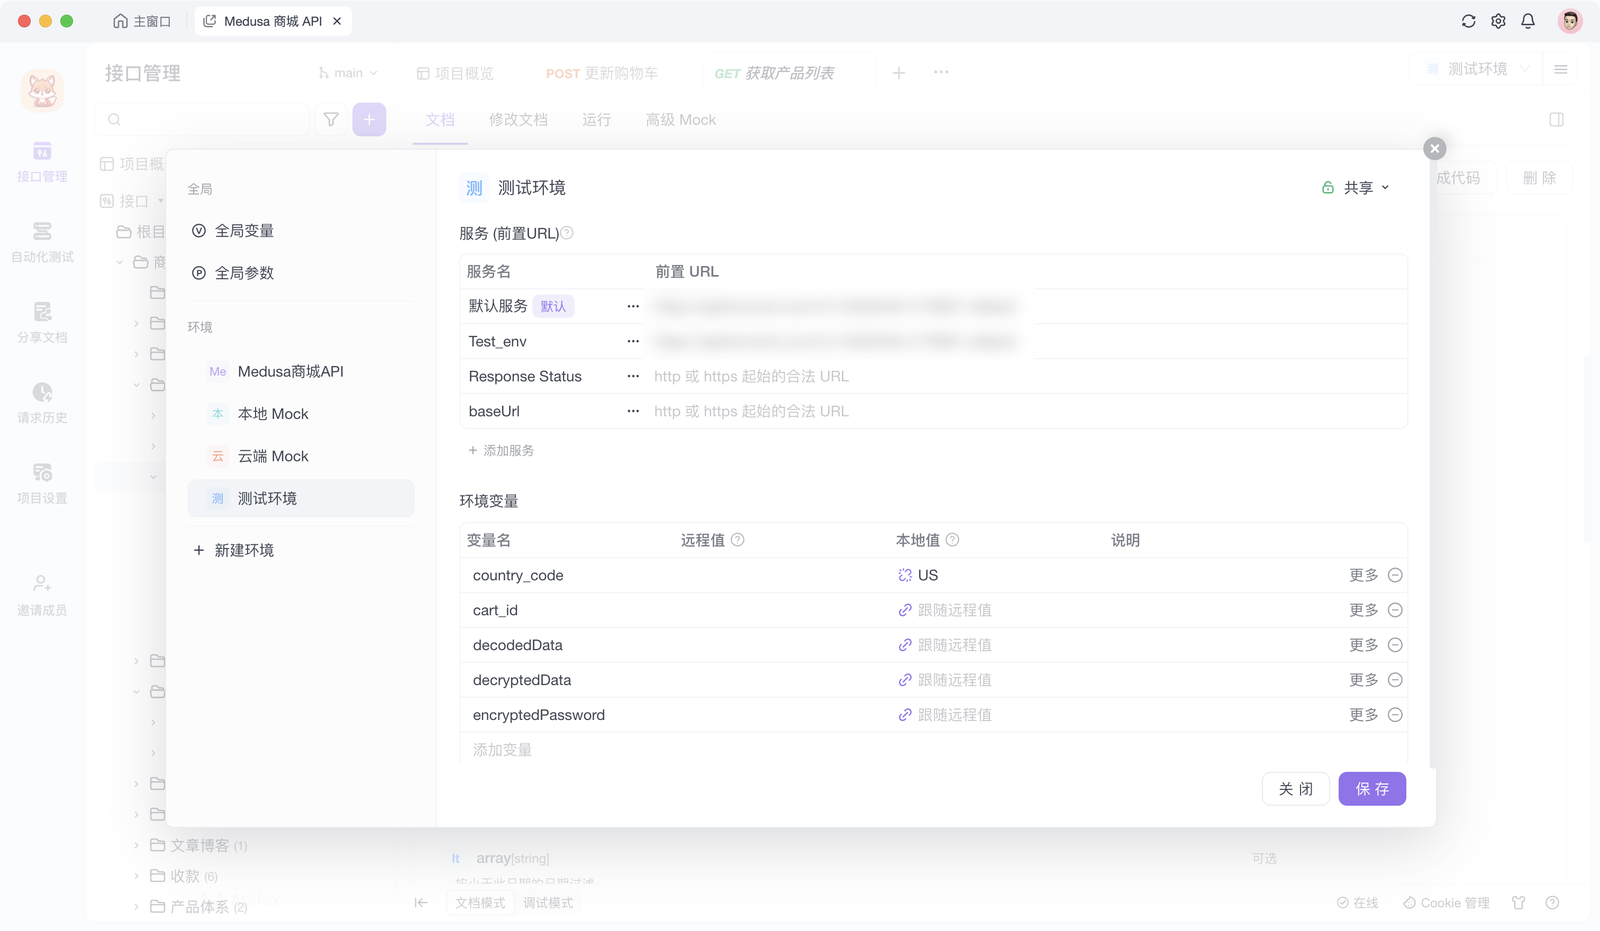Expand the main branch selector
Image resolution: width=1600 pixels, height=931 pixels.
click(348, 72)
